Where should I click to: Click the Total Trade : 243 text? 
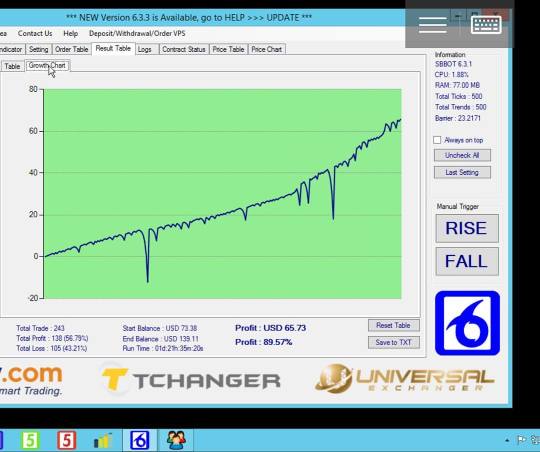[40, 328]
